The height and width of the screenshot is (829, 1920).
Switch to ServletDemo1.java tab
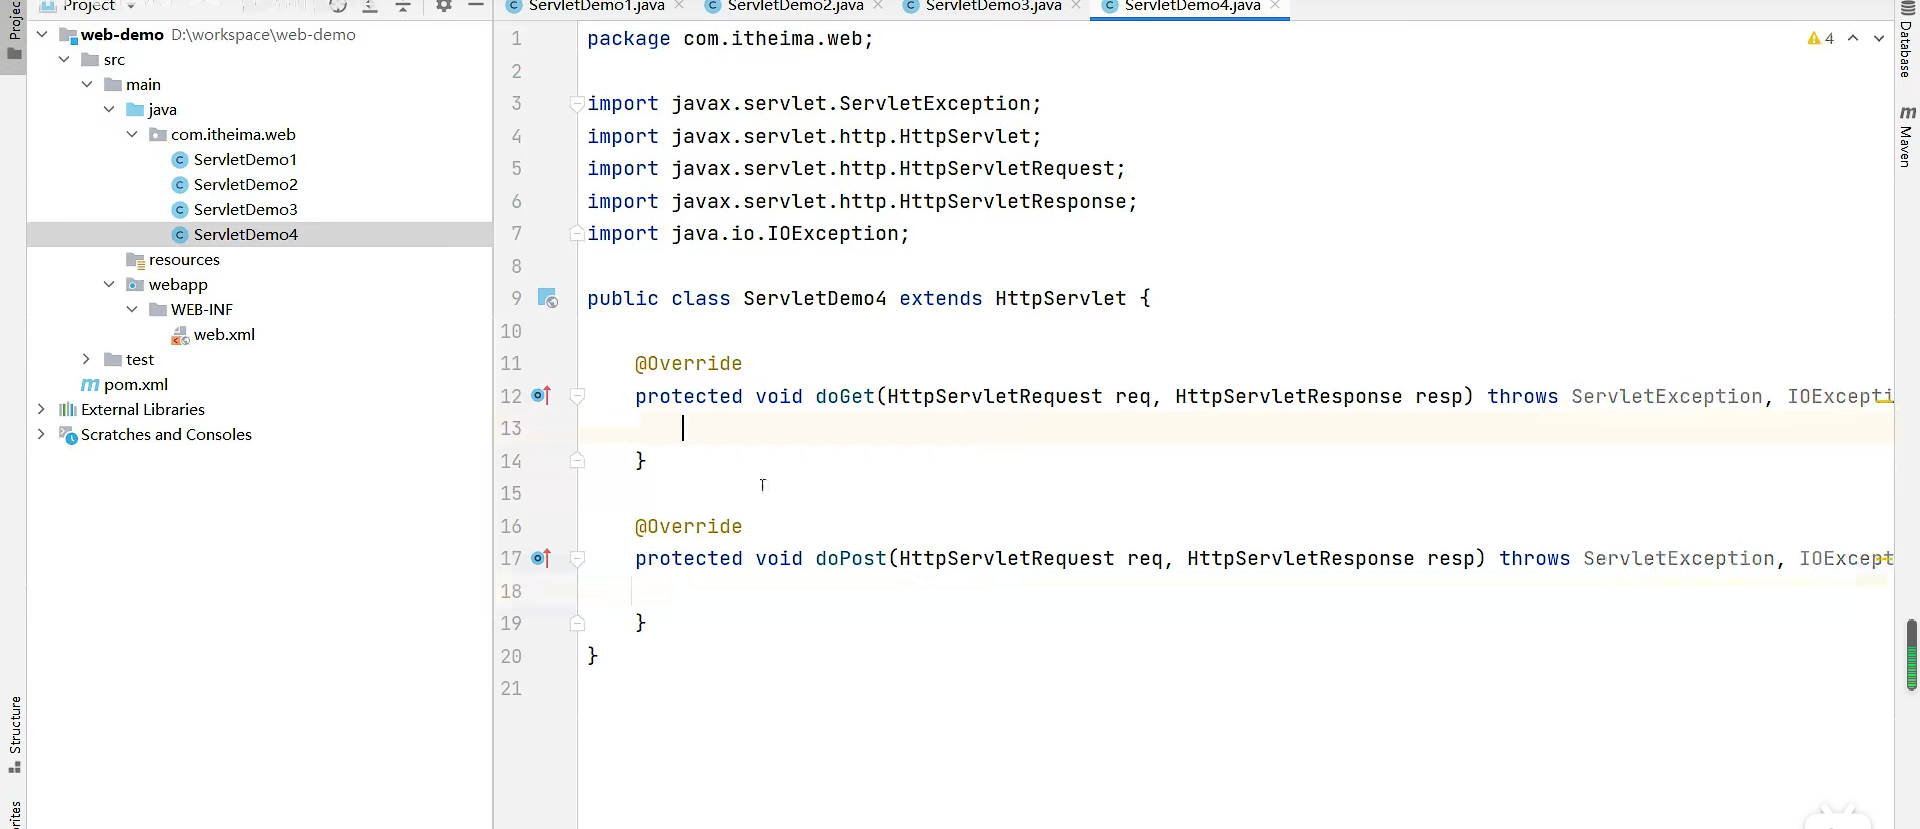[596, 6]
